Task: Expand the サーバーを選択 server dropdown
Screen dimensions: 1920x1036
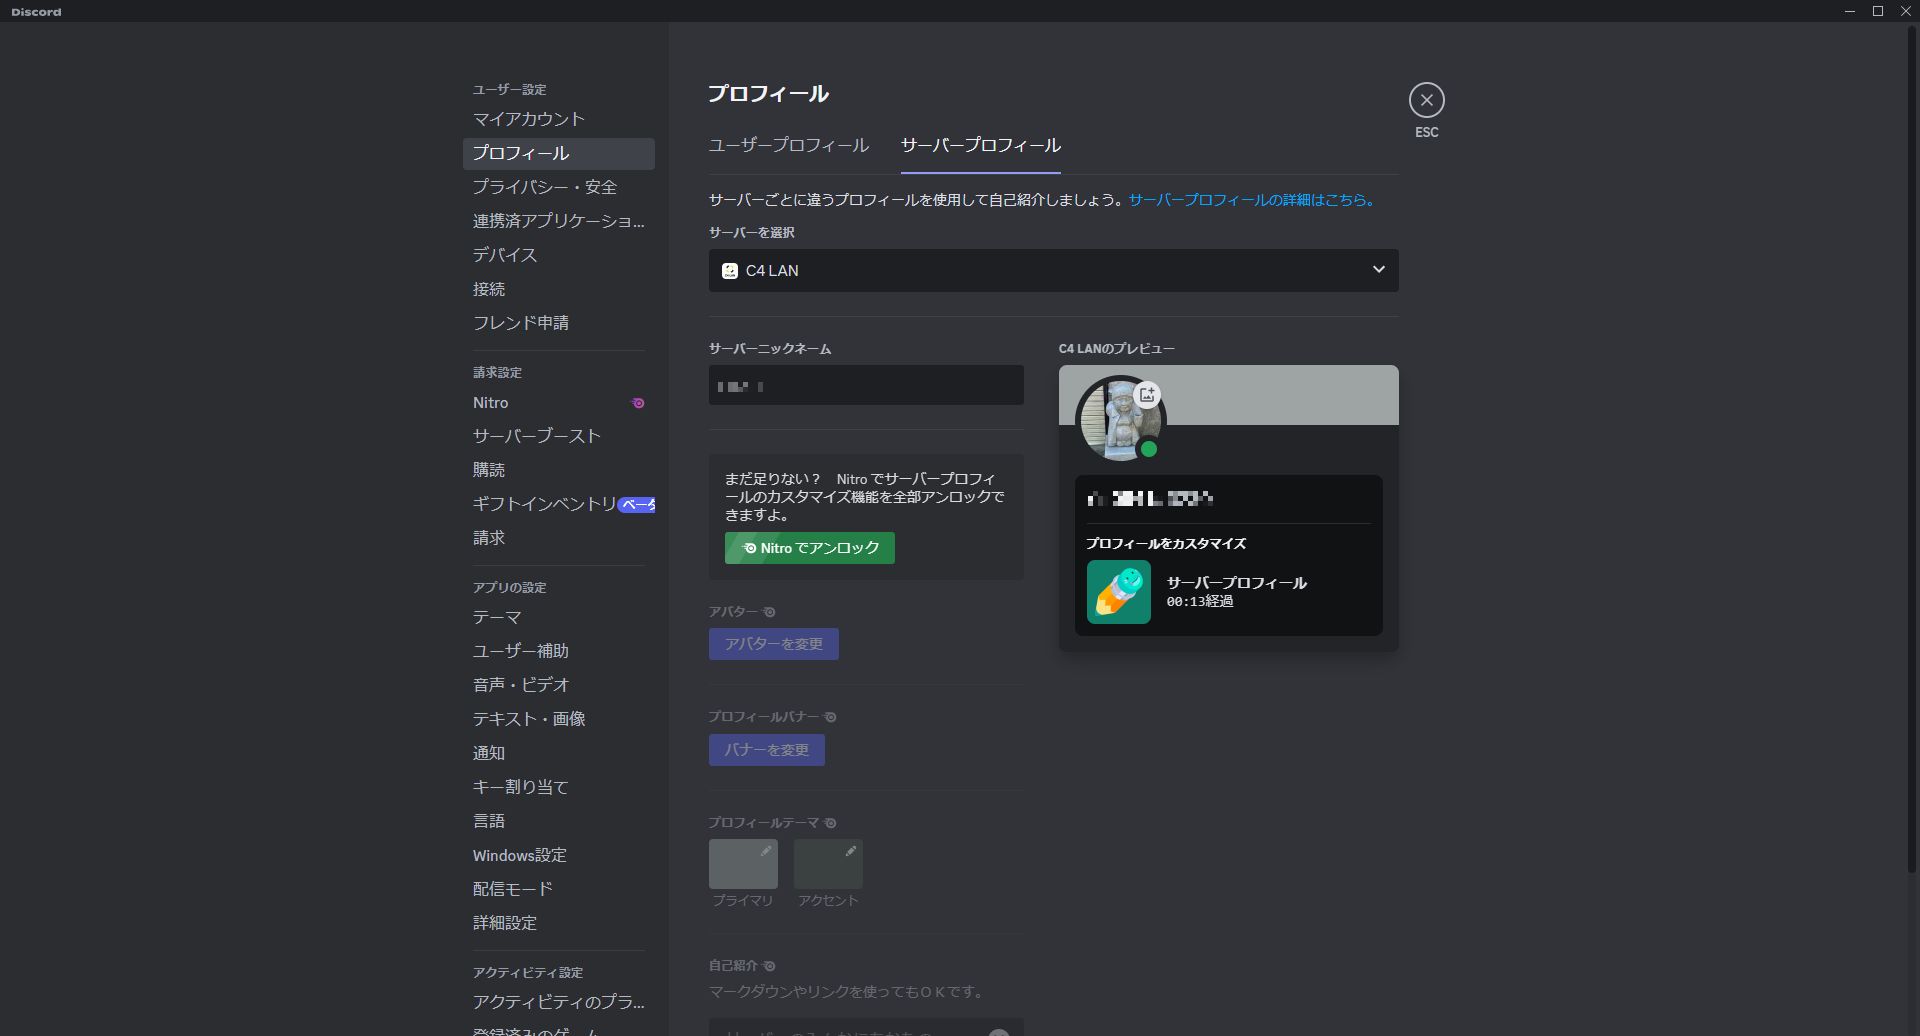Action: point(1377,270)
